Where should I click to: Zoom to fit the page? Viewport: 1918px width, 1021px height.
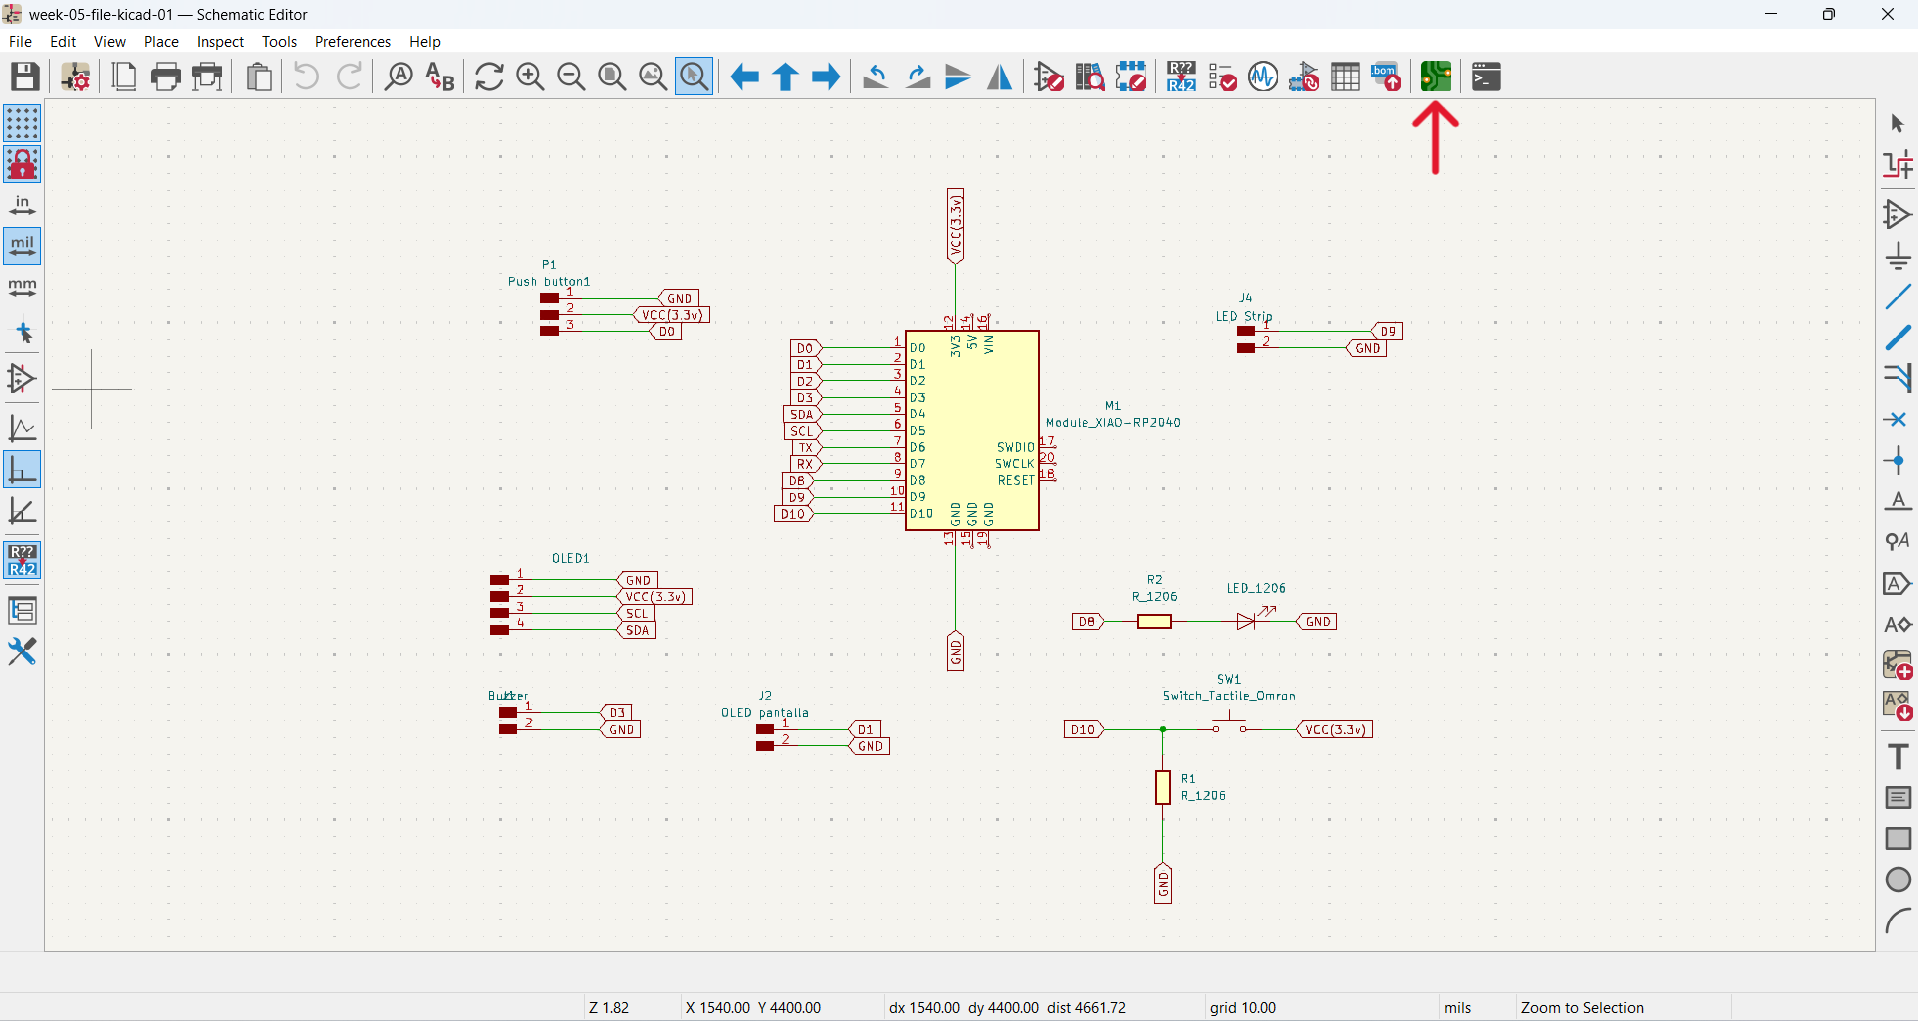612,76
